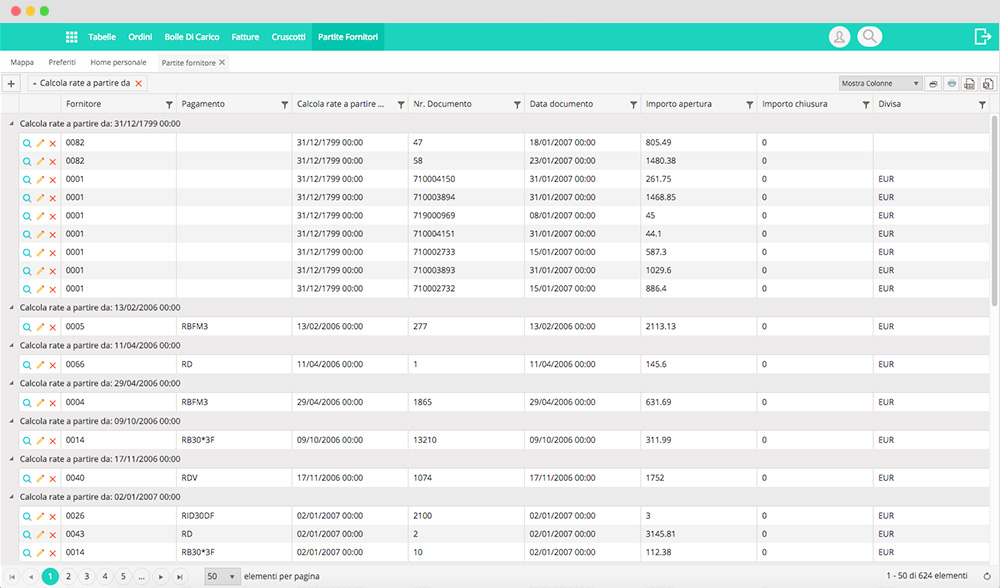1000x588 pixels.
Task: Go to the next page
Action: pyautogui.click(x=161, y=577)
